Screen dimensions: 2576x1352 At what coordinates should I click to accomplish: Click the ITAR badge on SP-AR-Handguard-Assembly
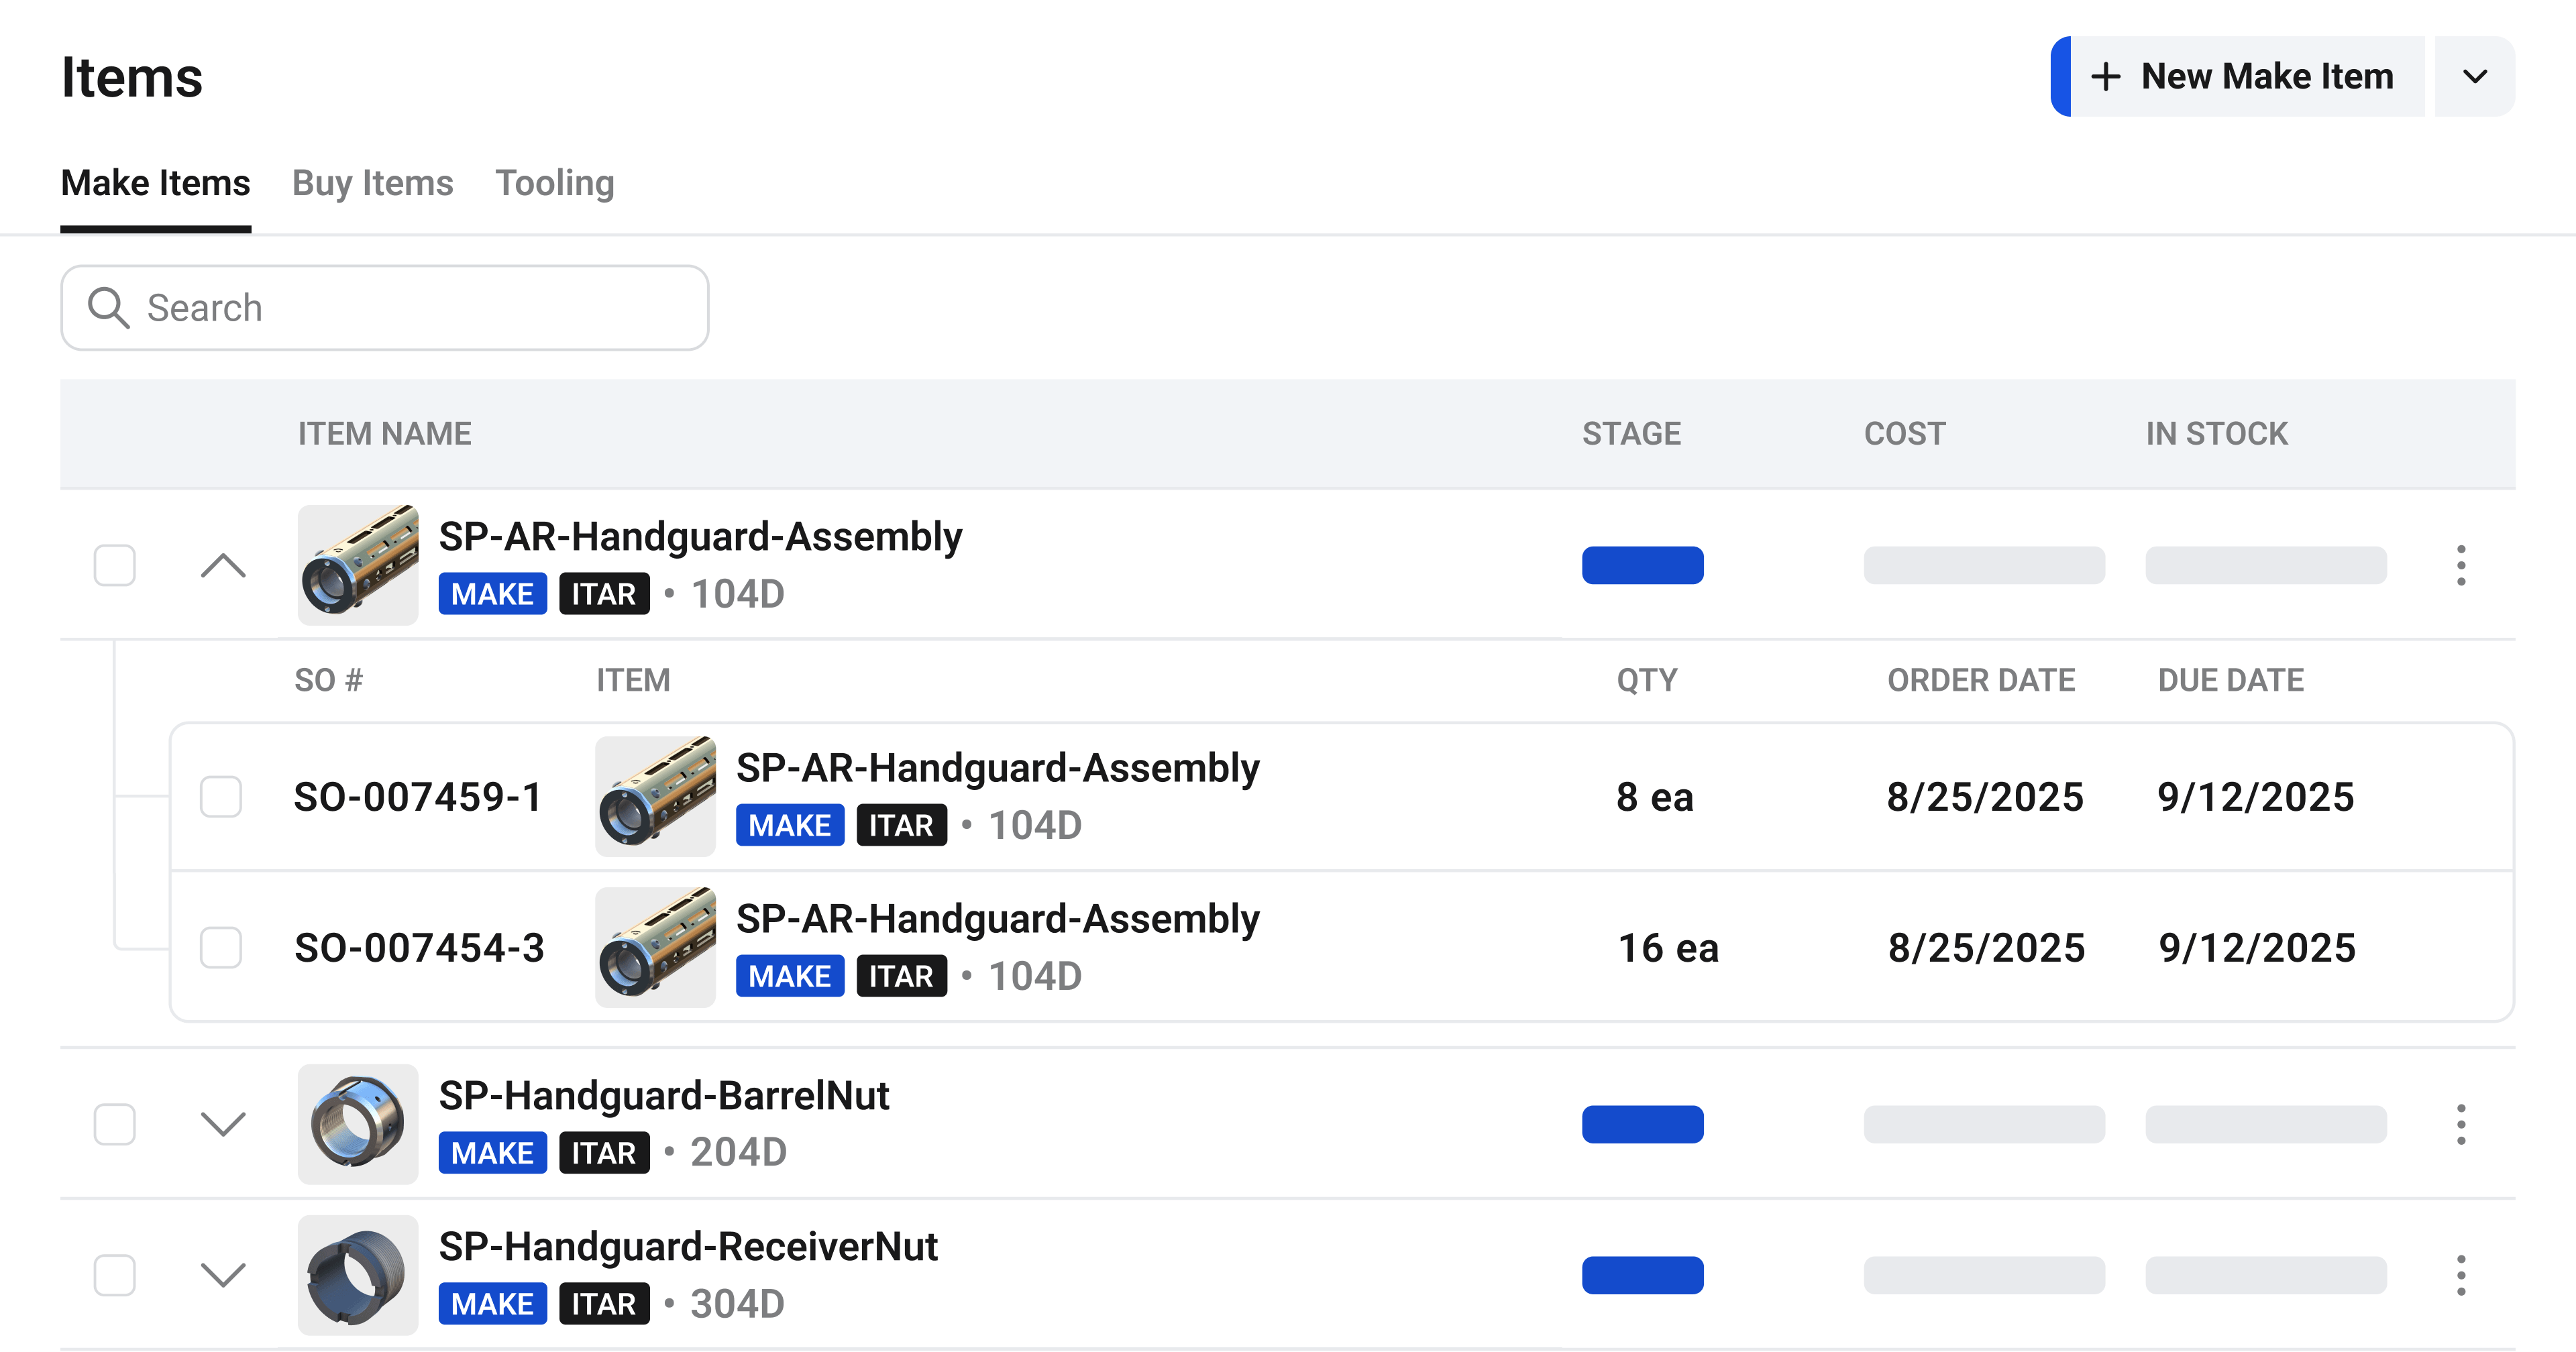click(604, 593)
